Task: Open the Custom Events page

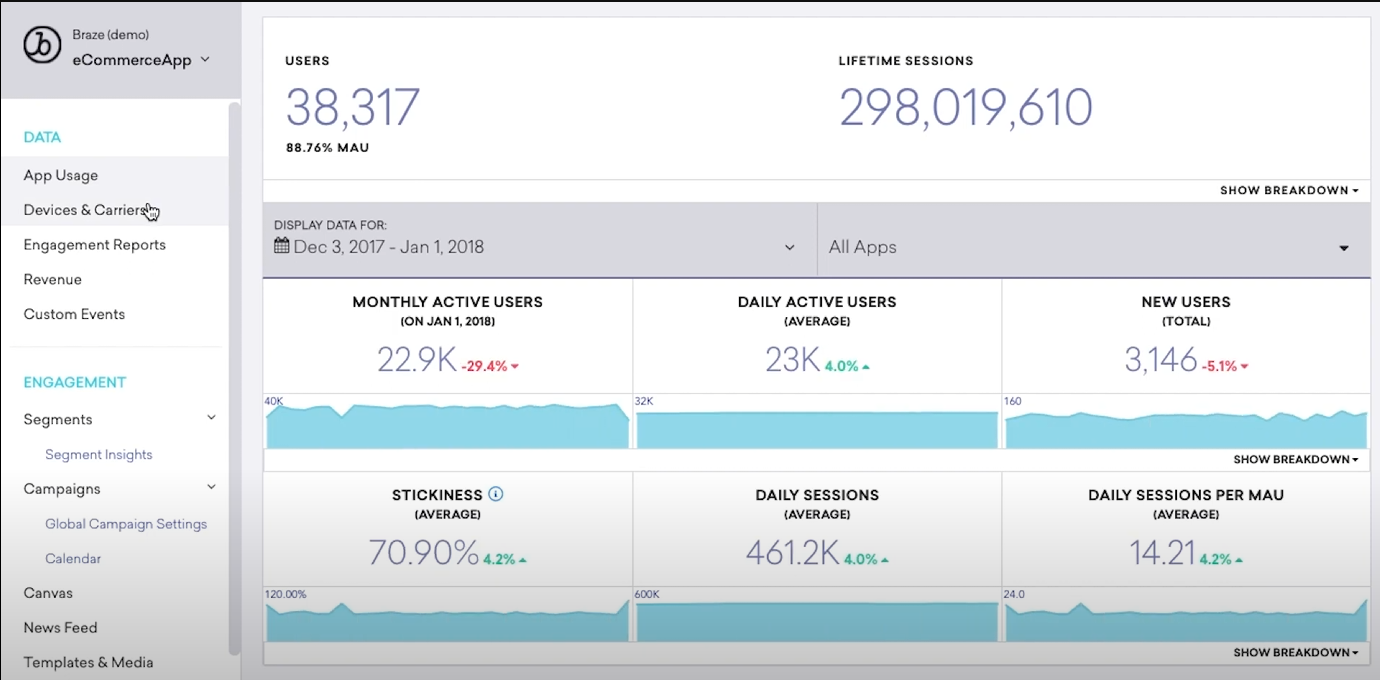Action: pyautogui.click(x=74, y=314)
